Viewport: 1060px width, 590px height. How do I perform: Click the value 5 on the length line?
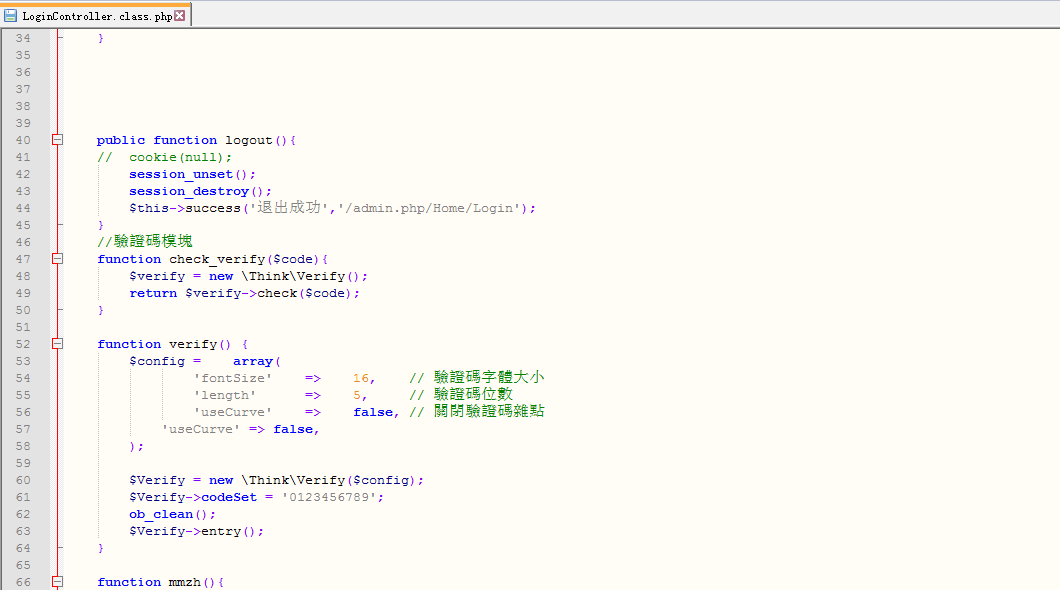[x=357, y=395]
